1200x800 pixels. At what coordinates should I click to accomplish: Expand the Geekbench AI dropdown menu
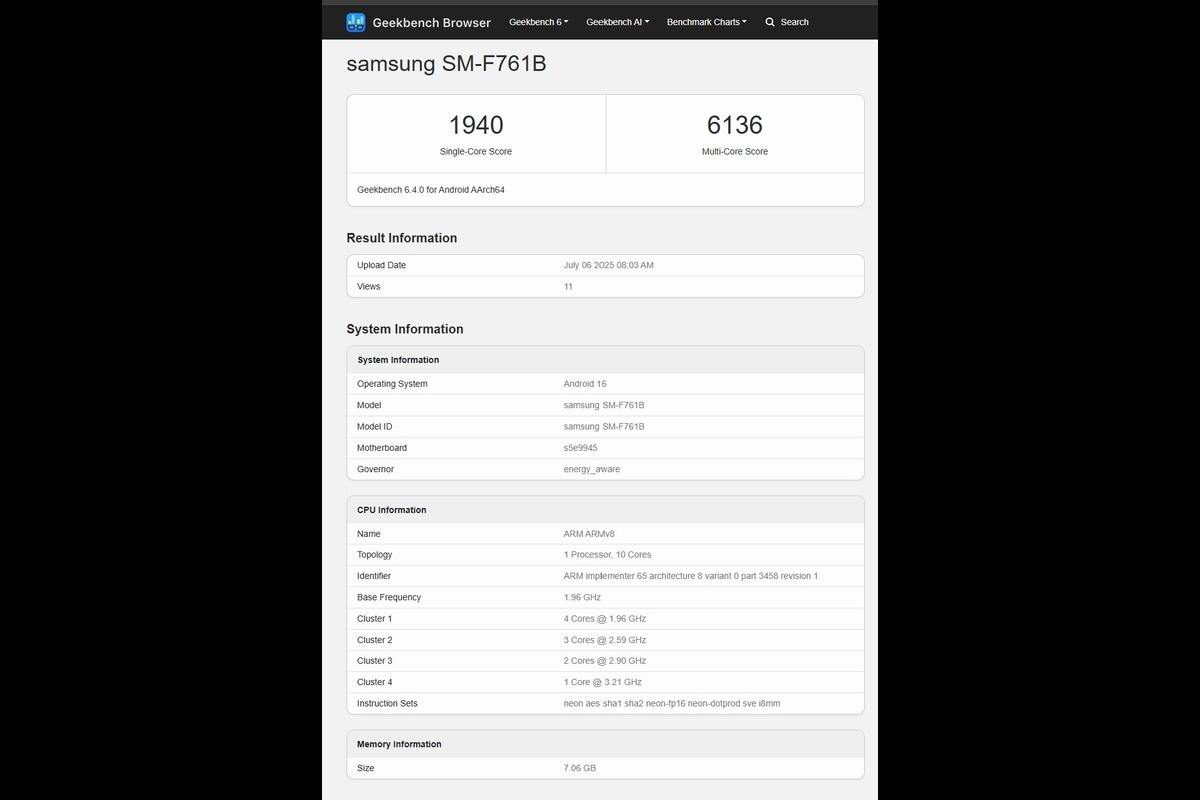[617, 22]
